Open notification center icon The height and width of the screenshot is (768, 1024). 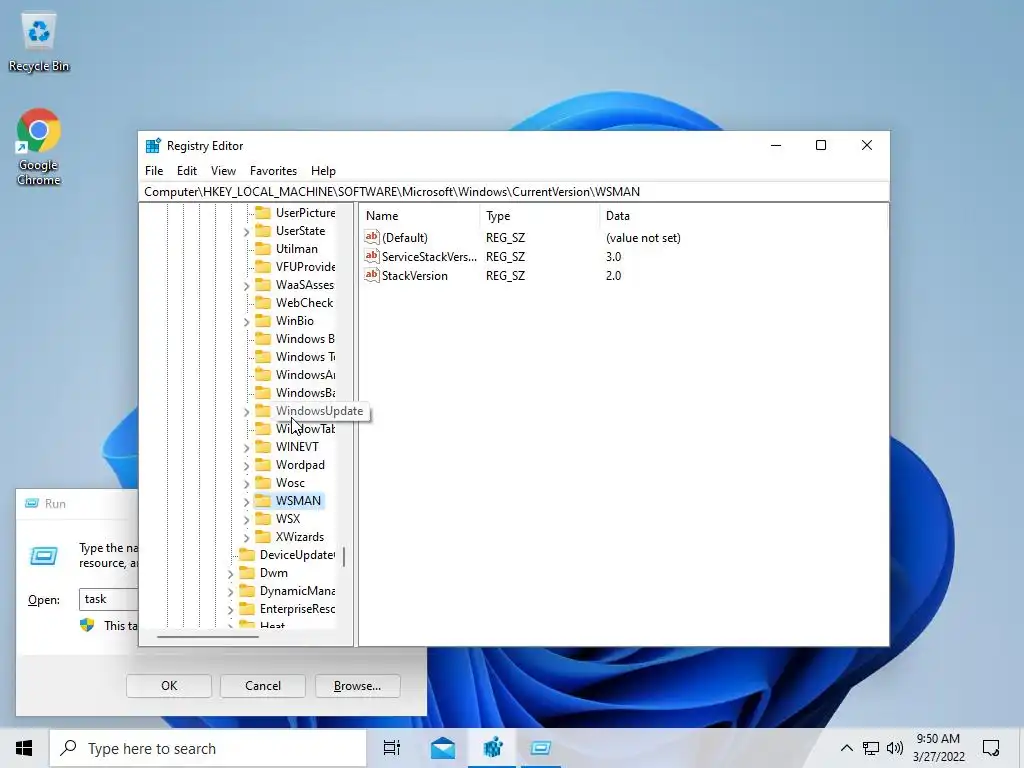991,748
